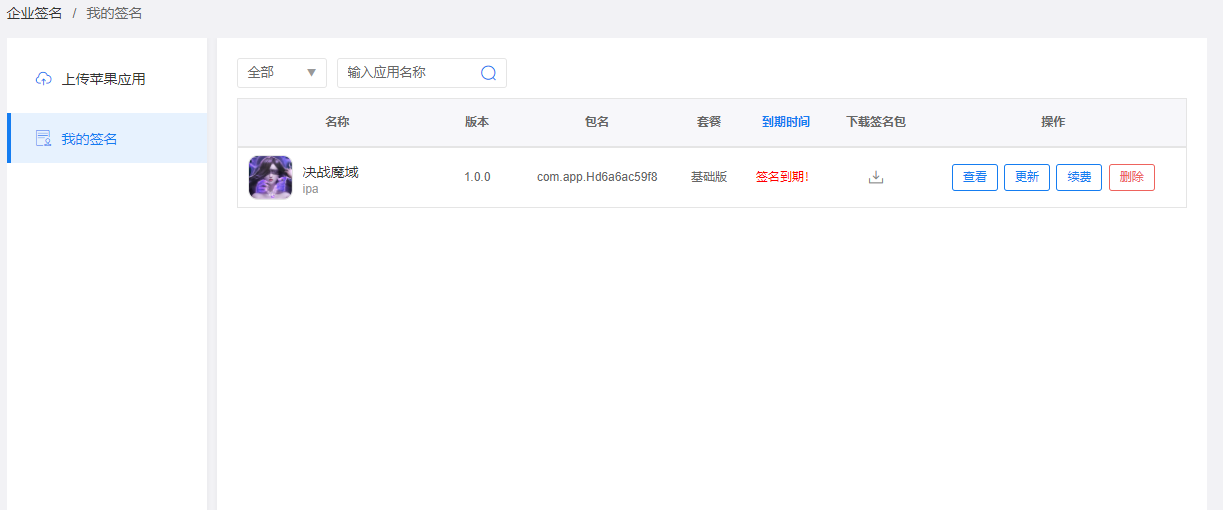
Task: Click the search magnifier icon
Action: click(x=489, y=73)
